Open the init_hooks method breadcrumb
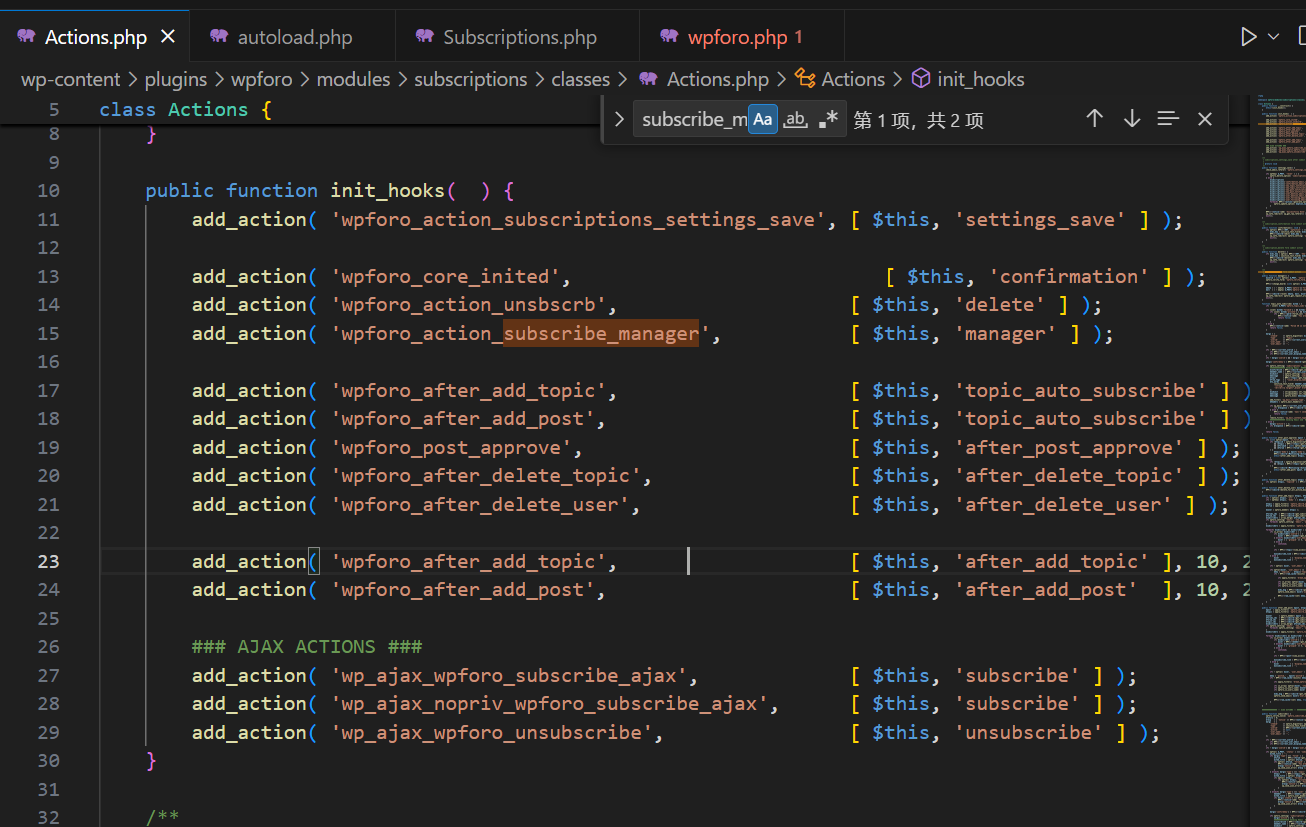Image resolution: width=1306 pixels, height=827 pixels. coord(981,79)
